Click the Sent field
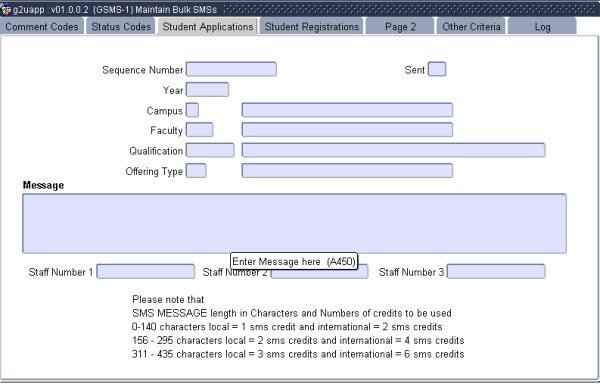Screen dimensions: 600x384 (x=437, y=69)
